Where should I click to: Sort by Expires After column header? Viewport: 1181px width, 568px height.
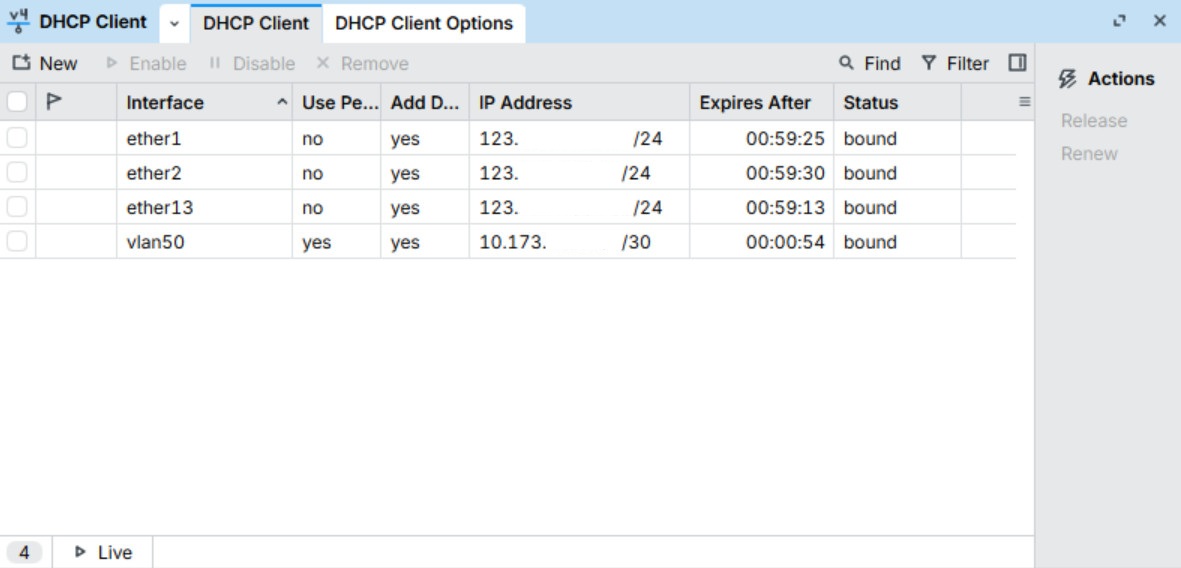pyautogui.click(x=761, y=102)
